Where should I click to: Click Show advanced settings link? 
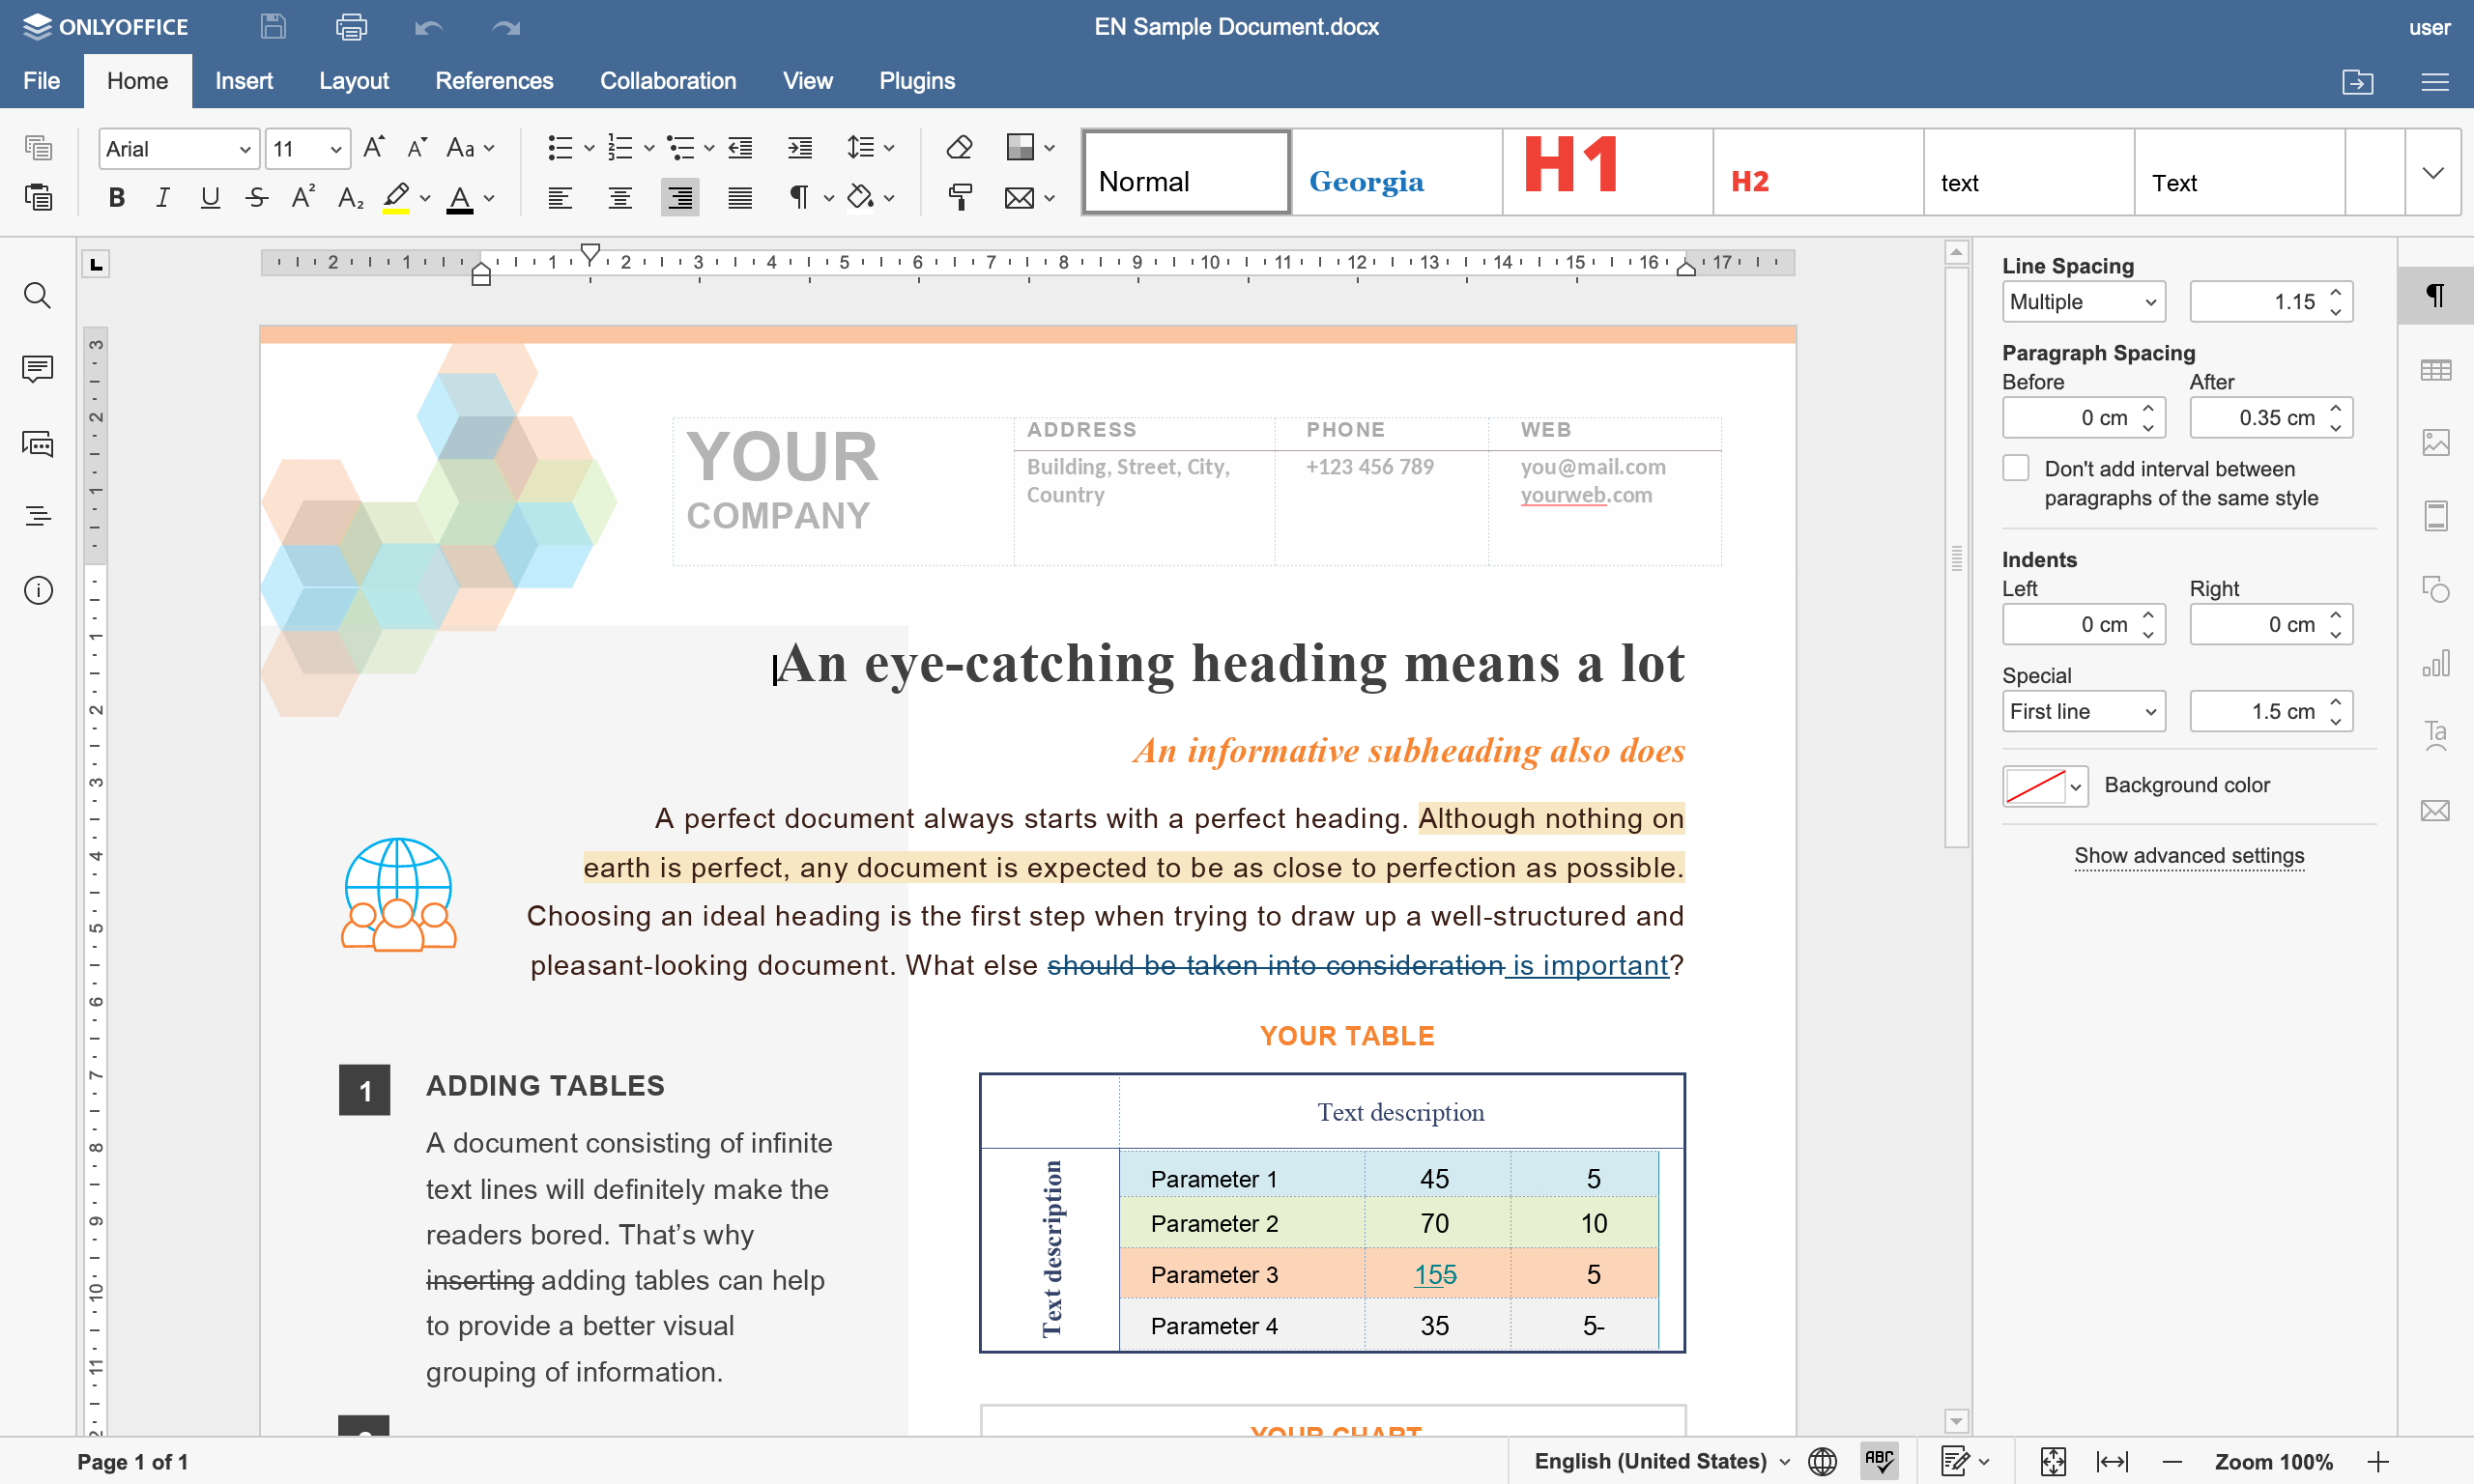click(x=2188, y=856)
